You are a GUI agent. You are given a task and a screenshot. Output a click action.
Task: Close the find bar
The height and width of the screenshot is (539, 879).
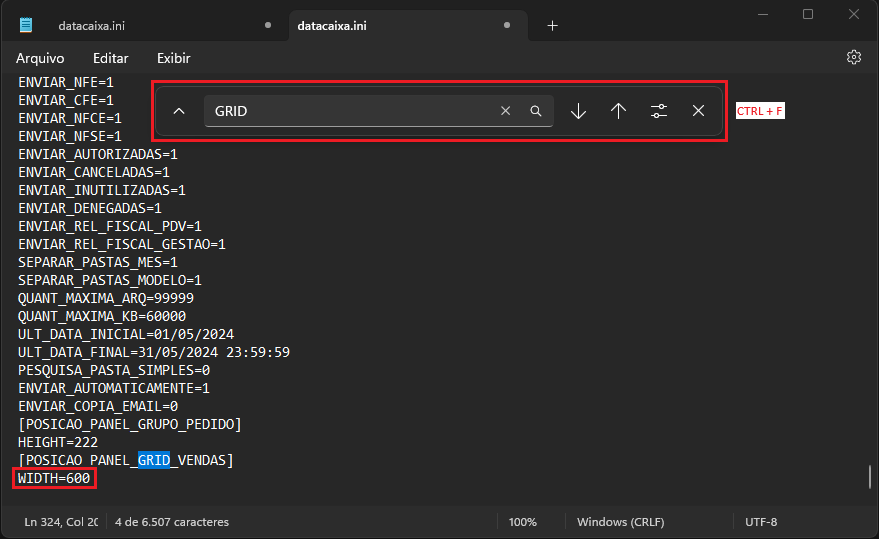[698, 111]
